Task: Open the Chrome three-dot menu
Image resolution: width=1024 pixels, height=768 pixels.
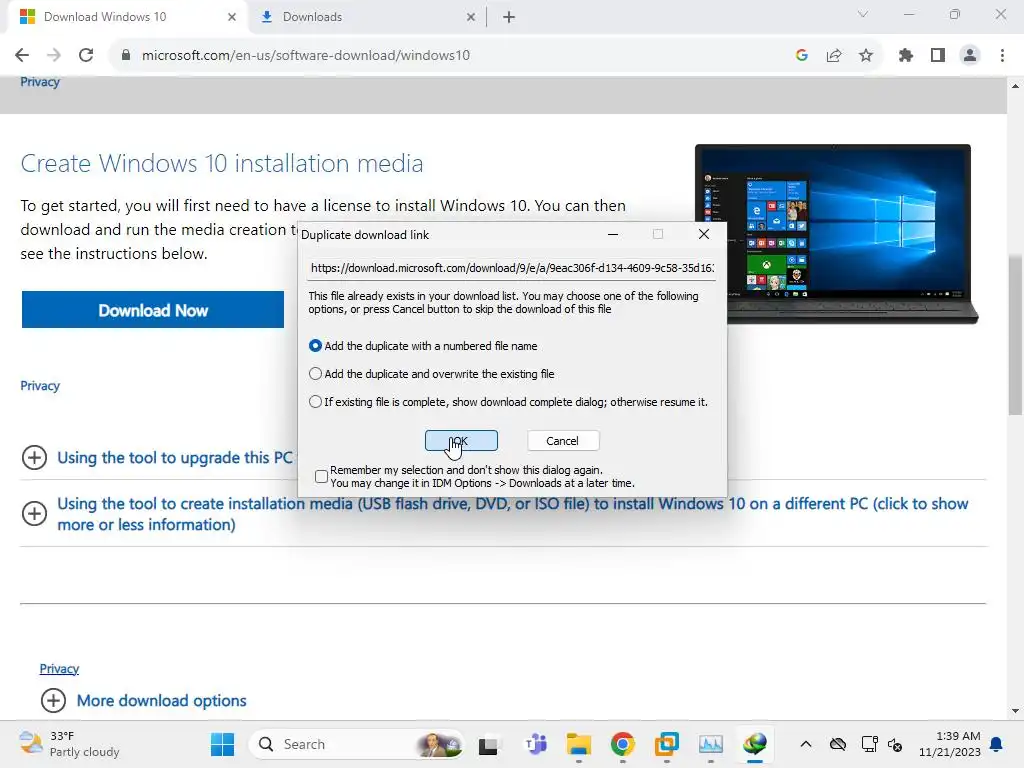Action: coord(1002,56)
